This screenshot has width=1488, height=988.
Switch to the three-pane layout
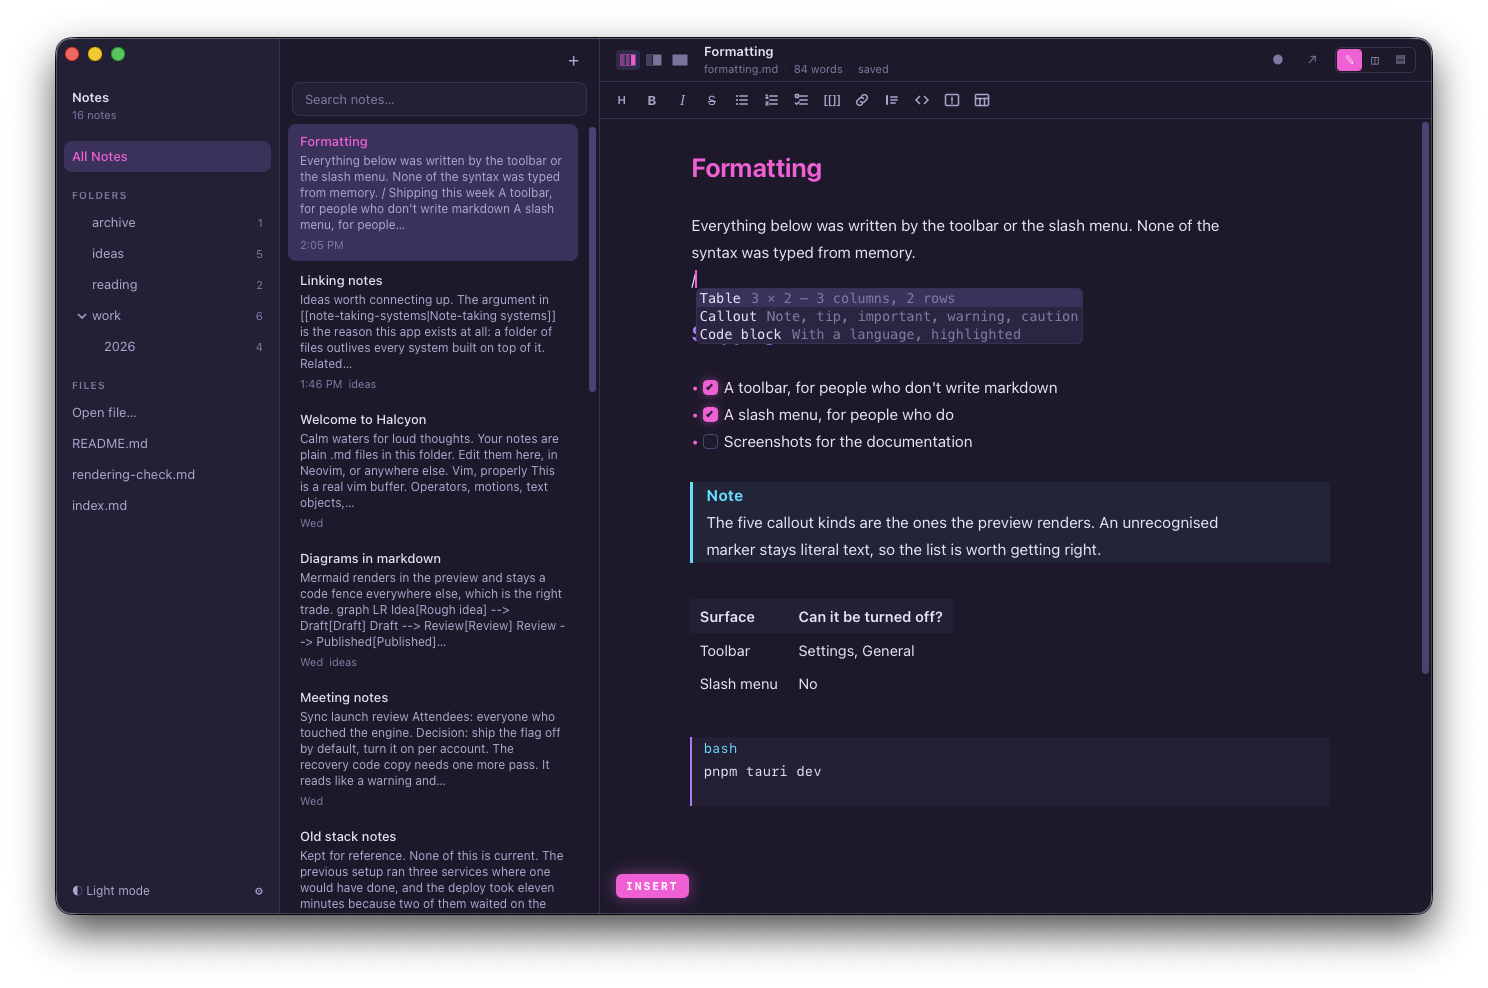click(628, 60)
